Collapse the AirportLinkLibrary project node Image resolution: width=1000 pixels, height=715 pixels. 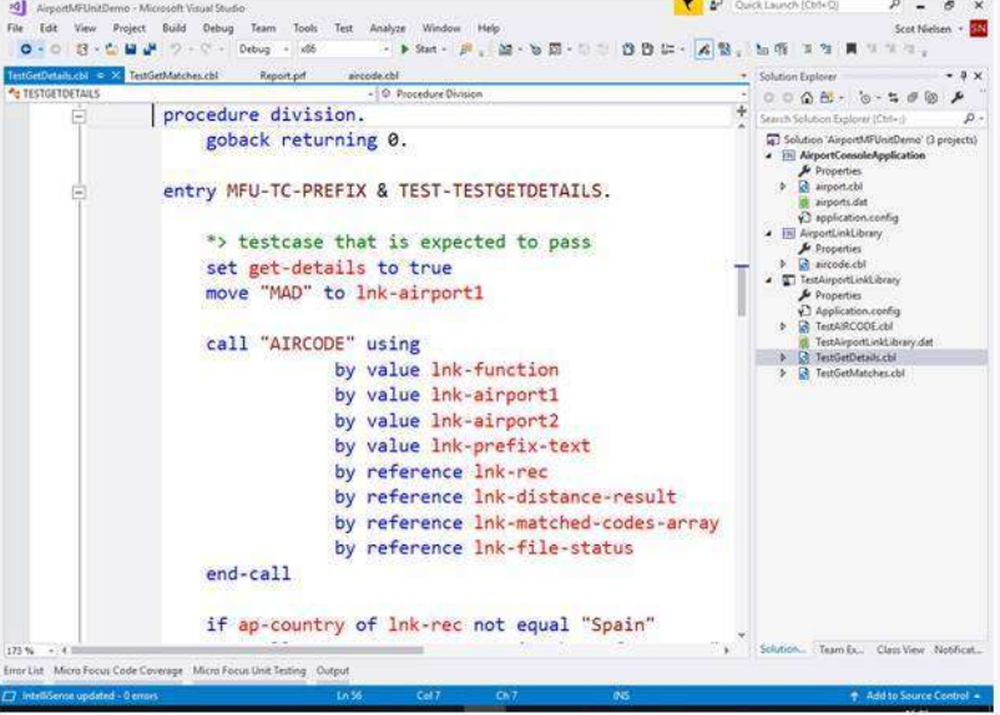(x=769, y=233)
